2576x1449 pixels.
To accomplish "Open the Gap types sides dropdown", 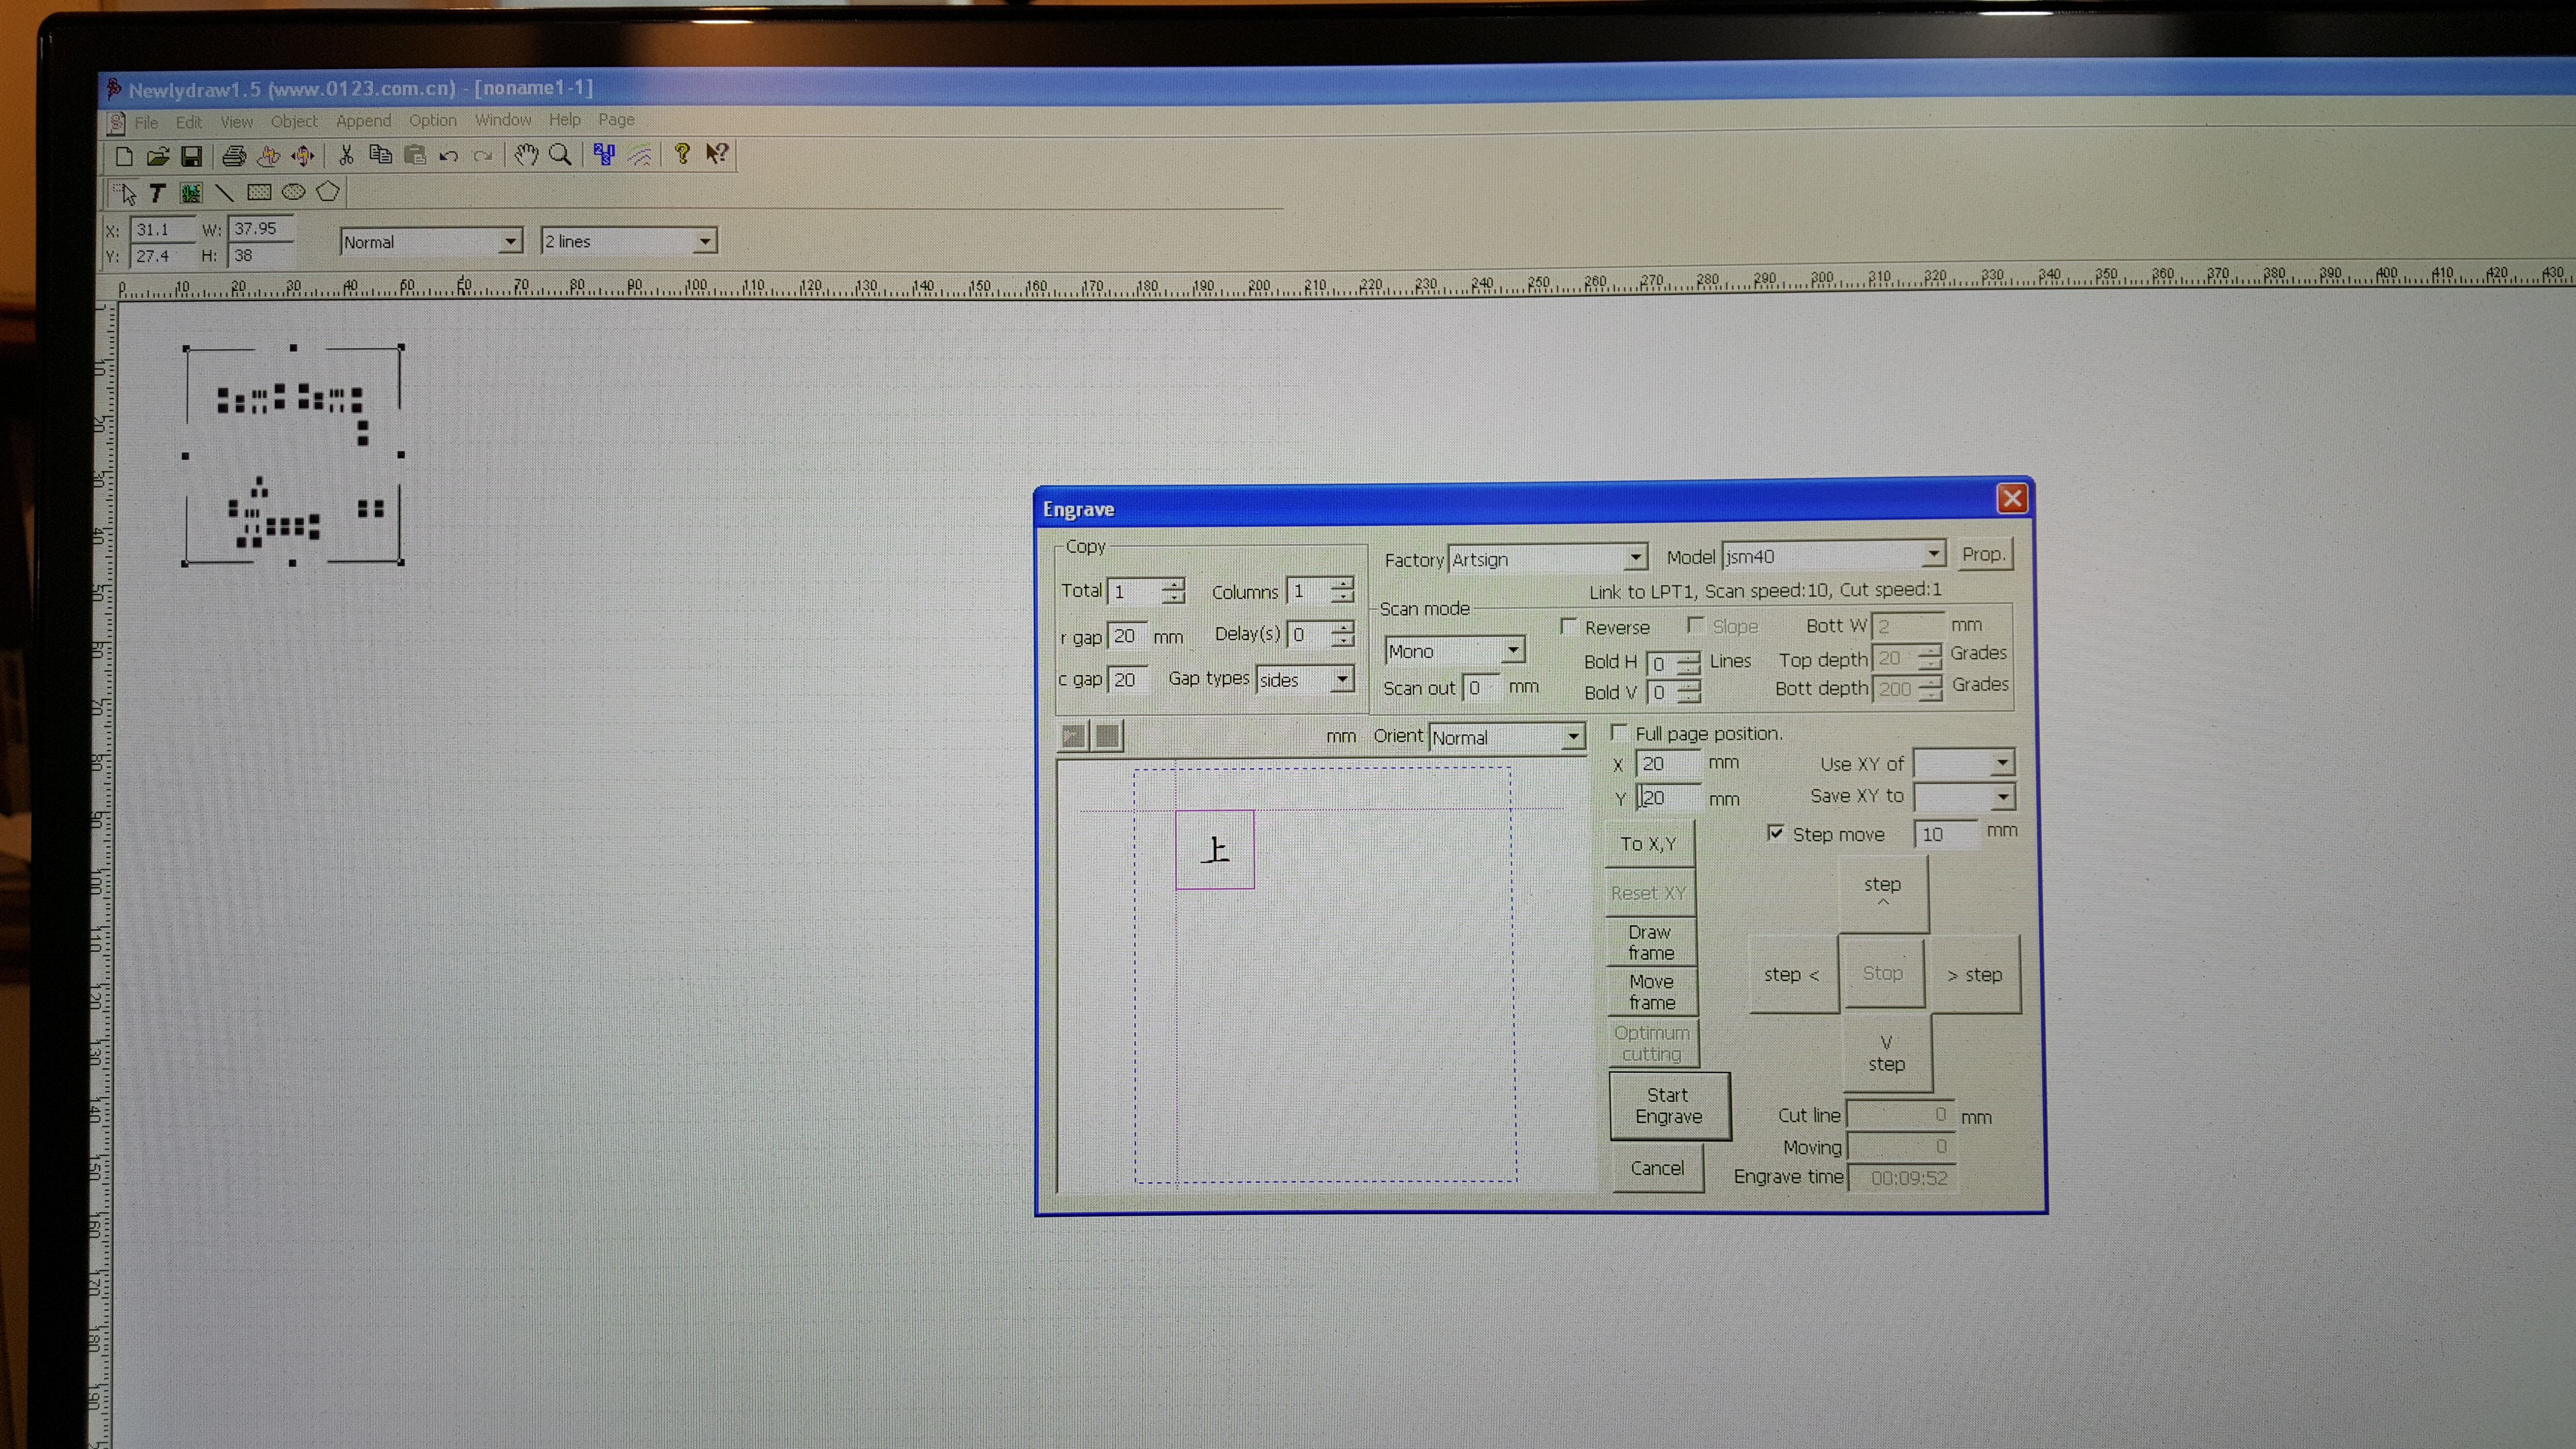I will tap(1341, 679).
